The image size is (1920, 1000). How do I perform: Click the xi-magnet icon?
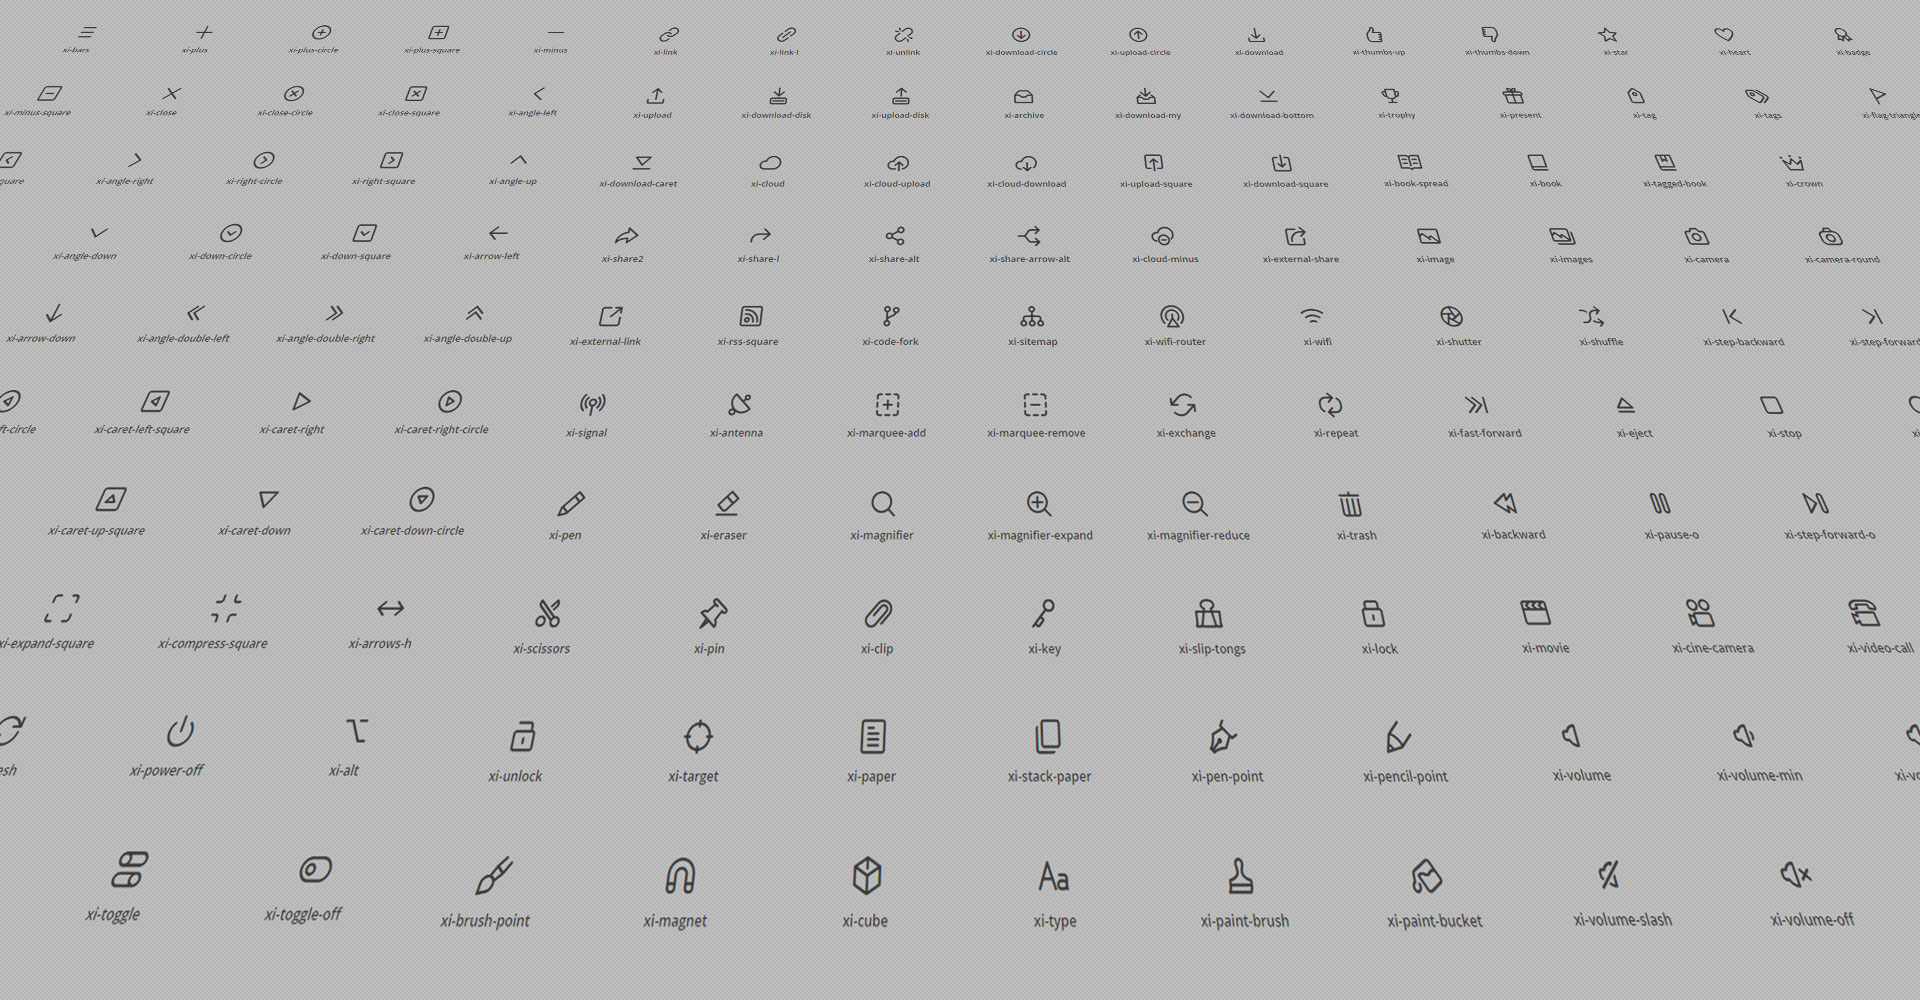pos(680,877)
